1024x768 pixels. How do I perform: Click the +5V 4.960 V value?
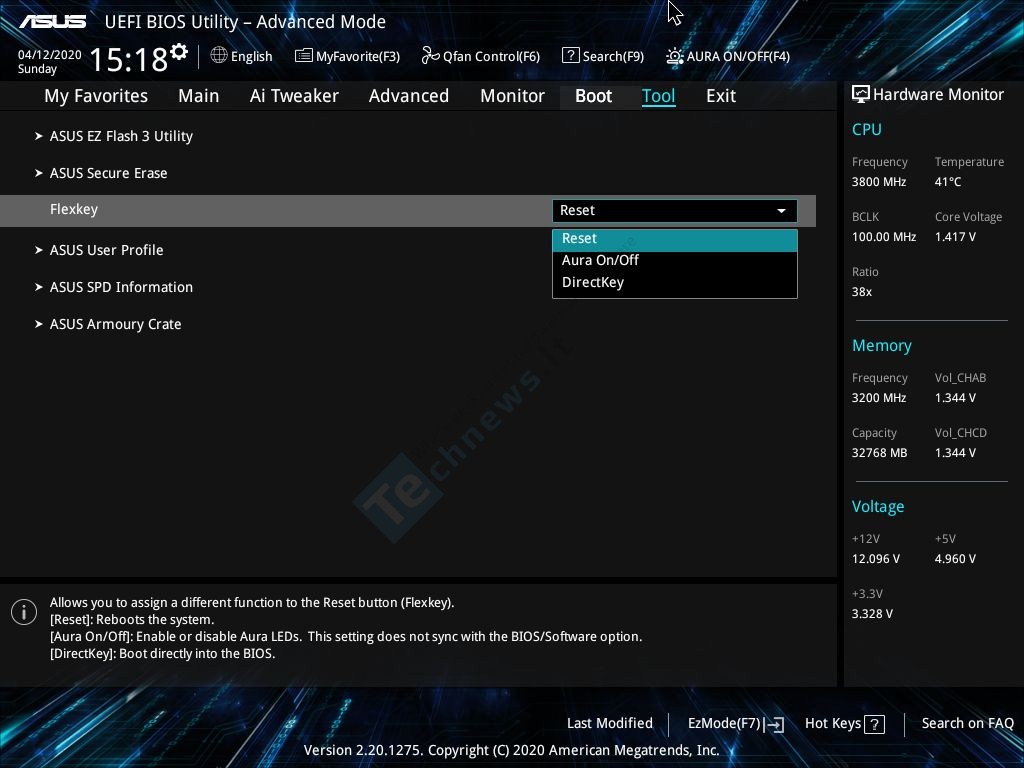[955, 559]
